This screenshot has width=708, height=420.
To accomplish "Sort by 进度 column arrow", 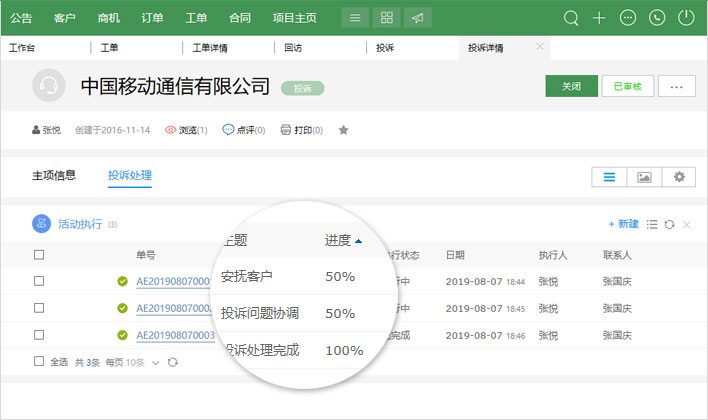I will 359,241.
